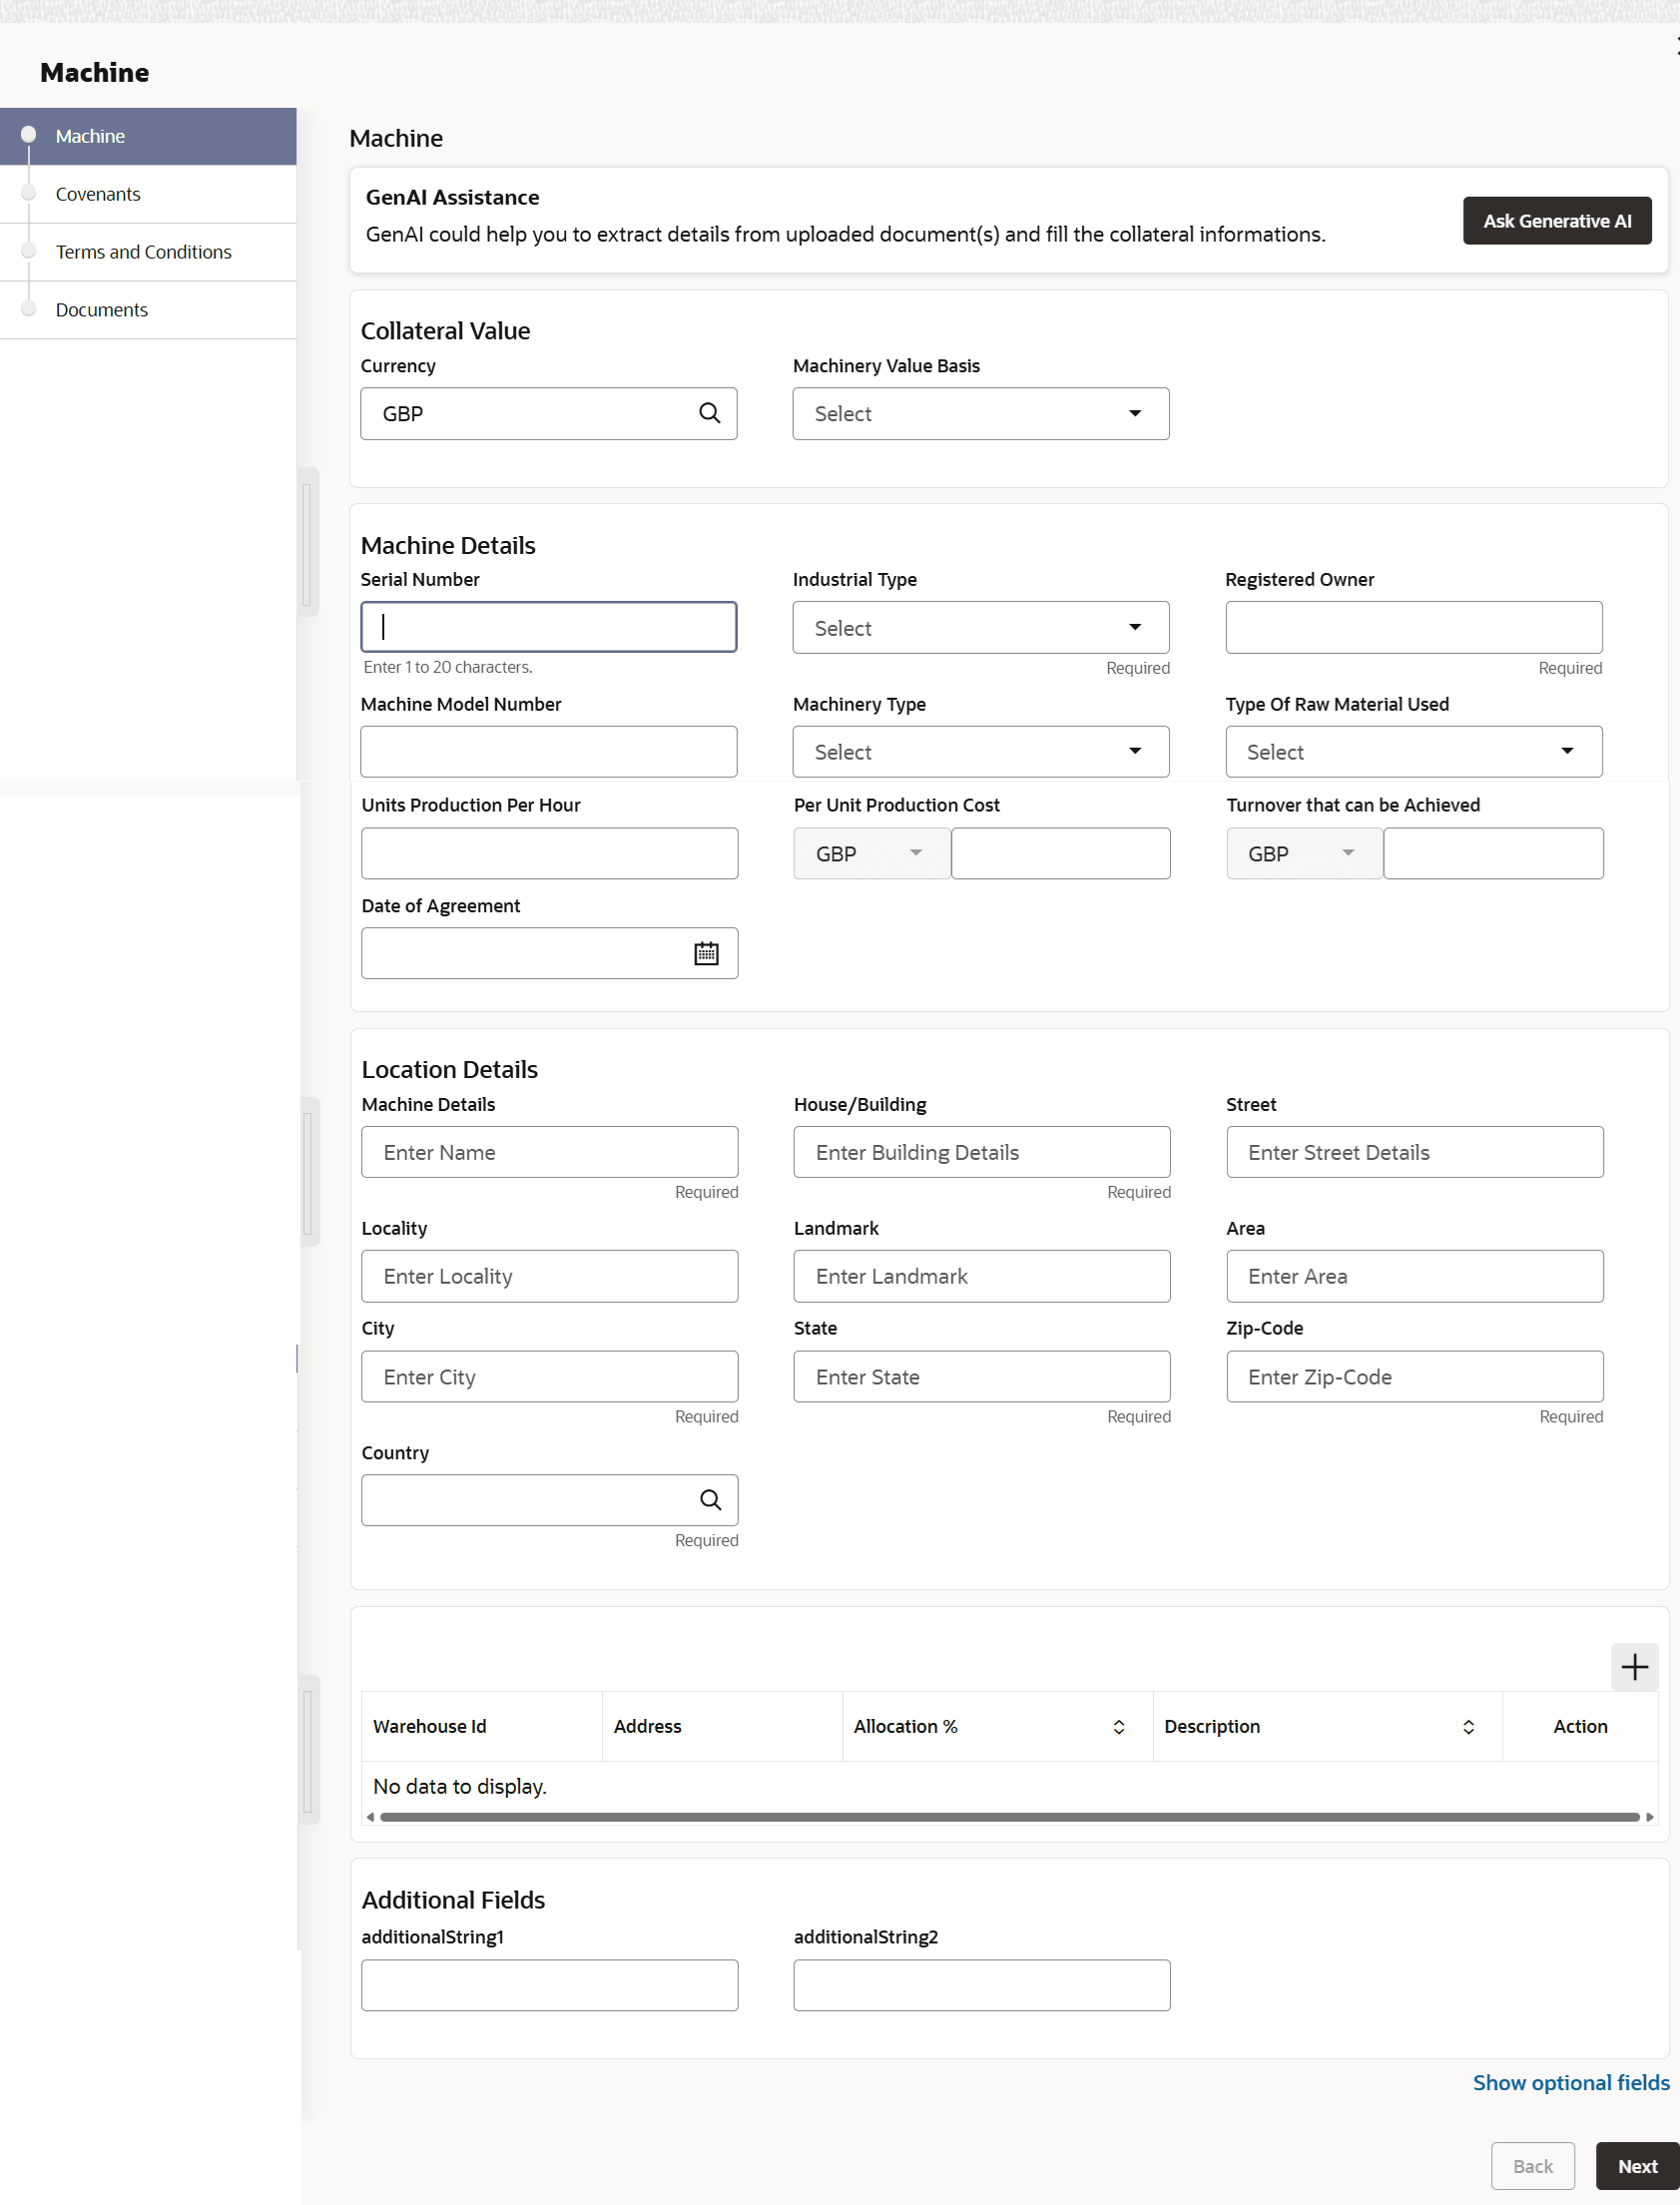This screenshot has width=1680, height=2205.
Task: Show optional fields link
Action: 1571,2083
